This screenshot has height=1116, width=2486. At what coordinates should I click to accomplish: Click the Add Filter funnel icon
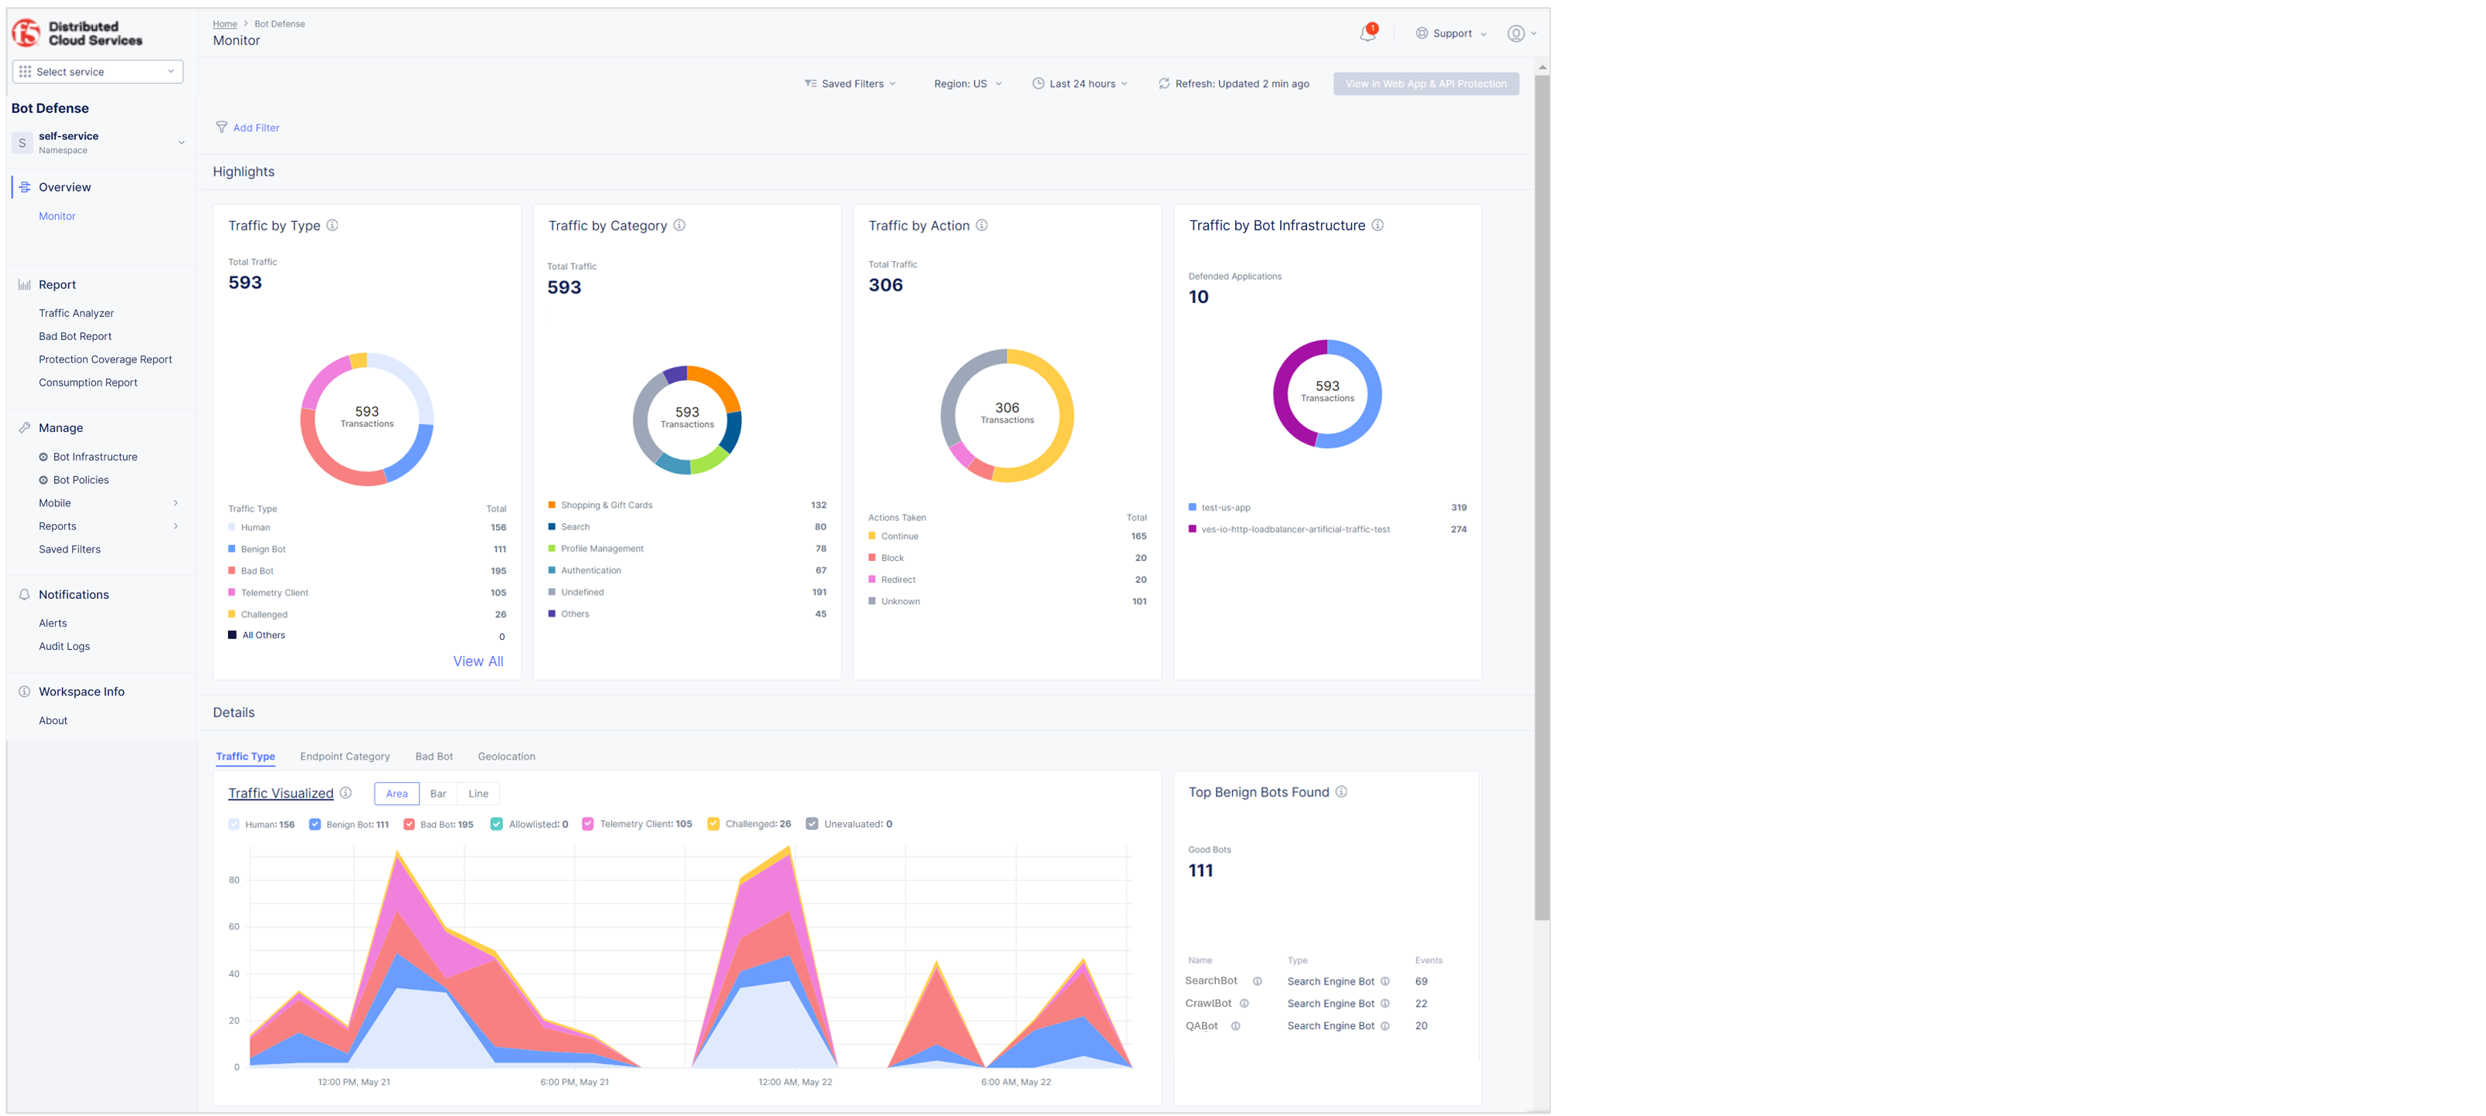tap(222, 127)
